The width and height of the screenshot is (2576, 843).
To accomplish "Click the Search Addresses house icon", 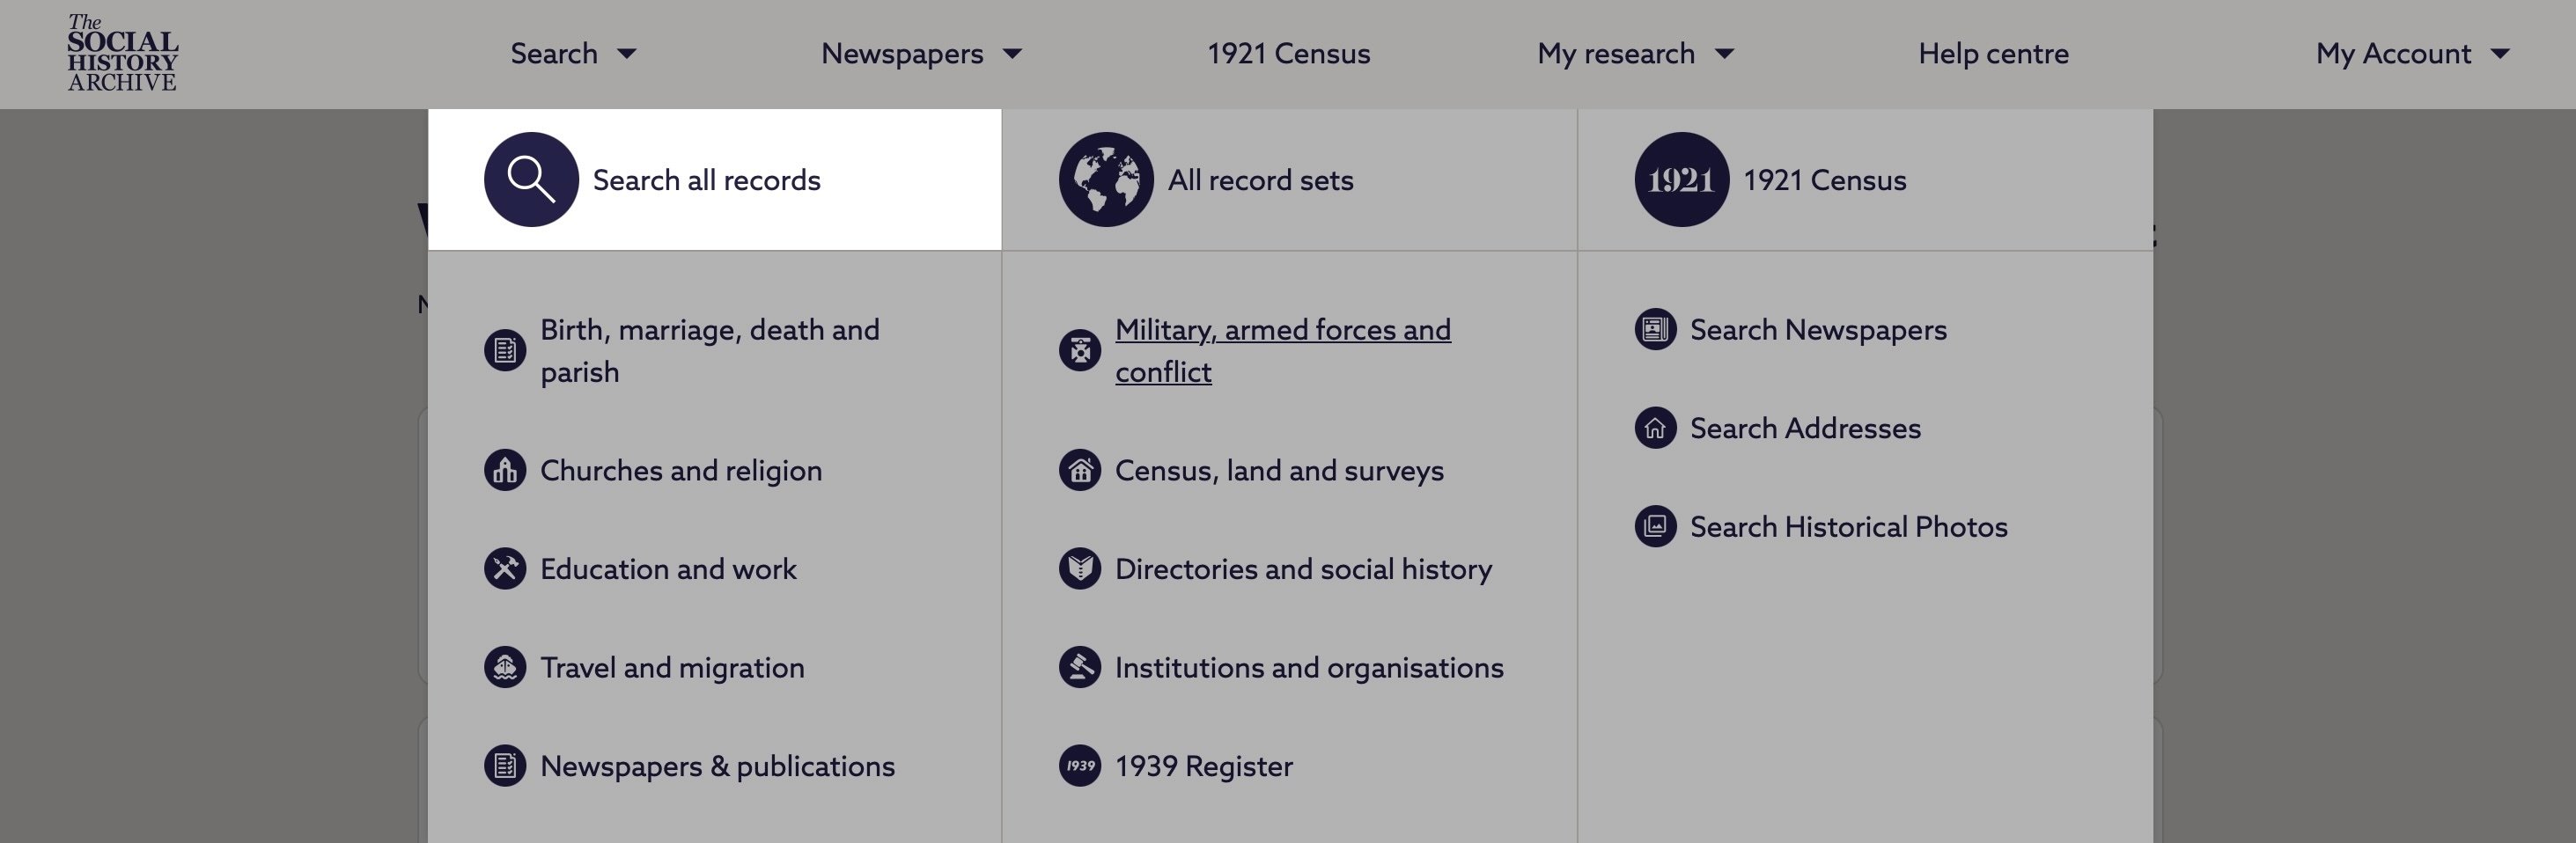I will 1655,428.
